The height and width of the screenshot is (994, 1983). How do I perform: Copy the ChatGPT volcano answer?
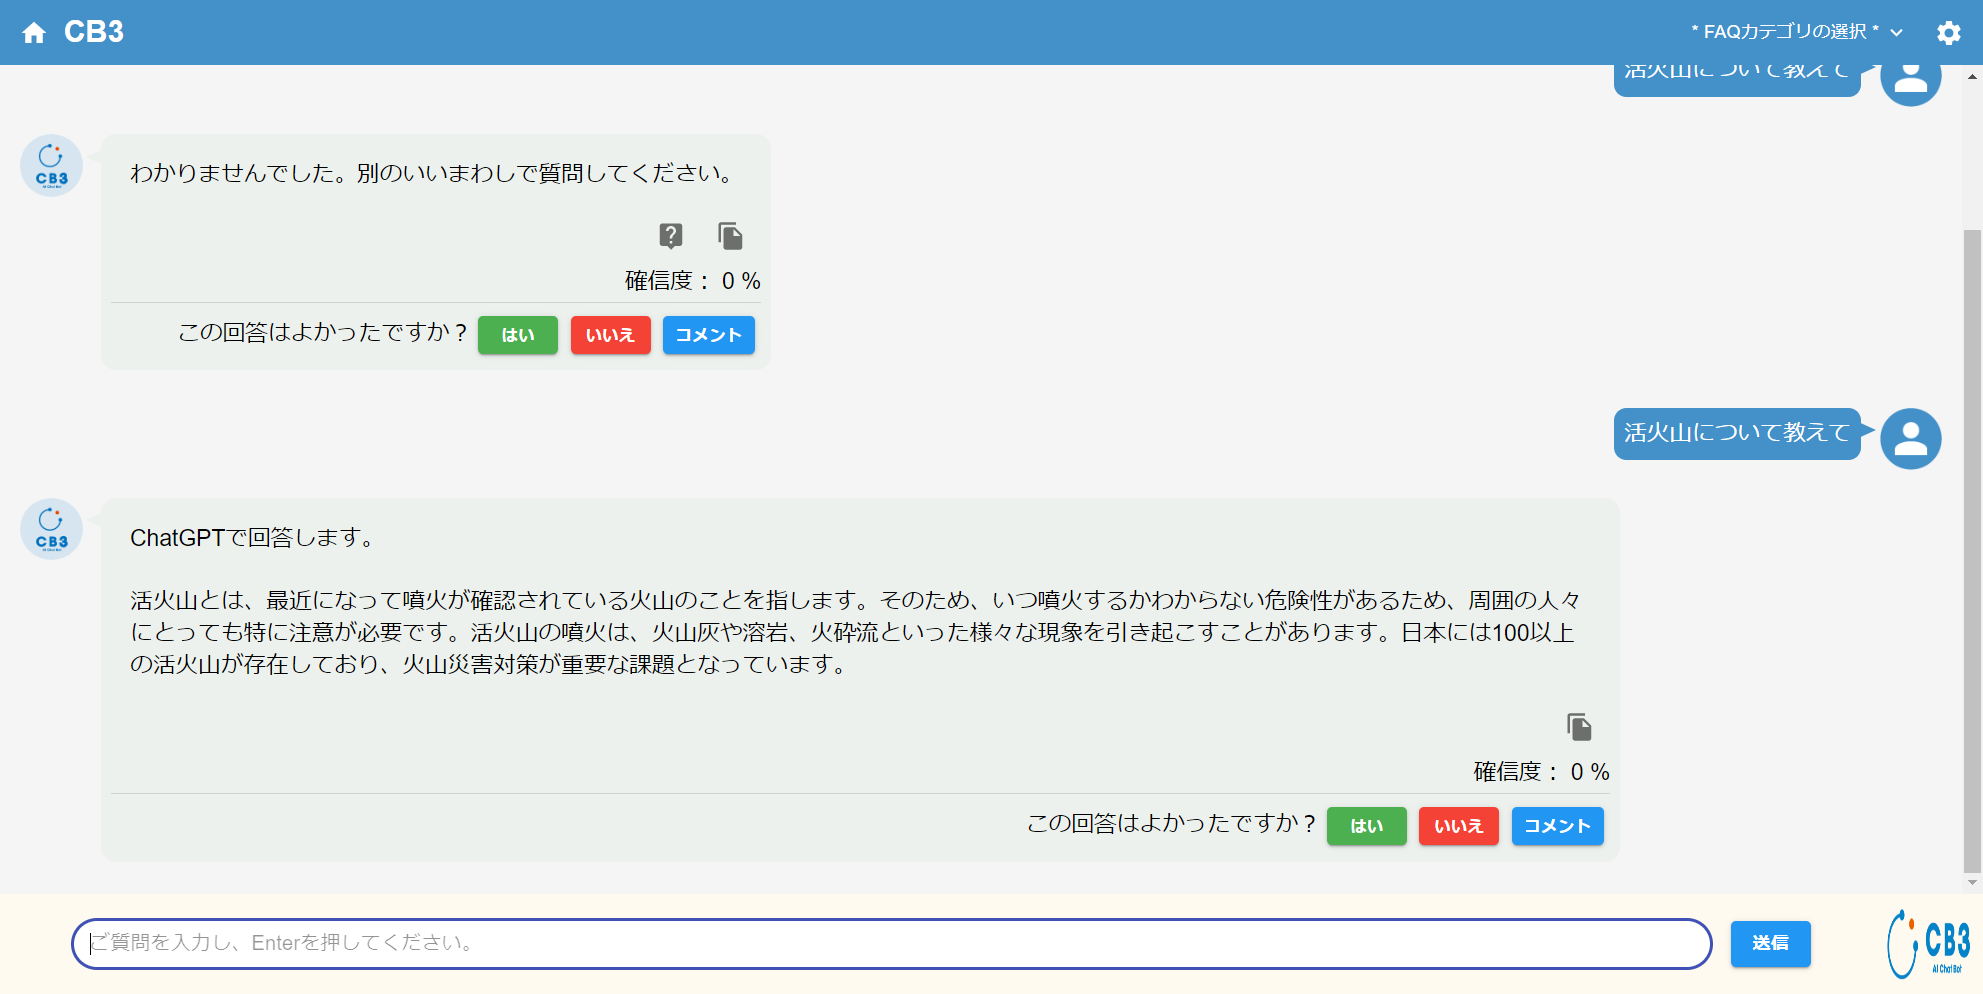click(x=1578, y=727)
